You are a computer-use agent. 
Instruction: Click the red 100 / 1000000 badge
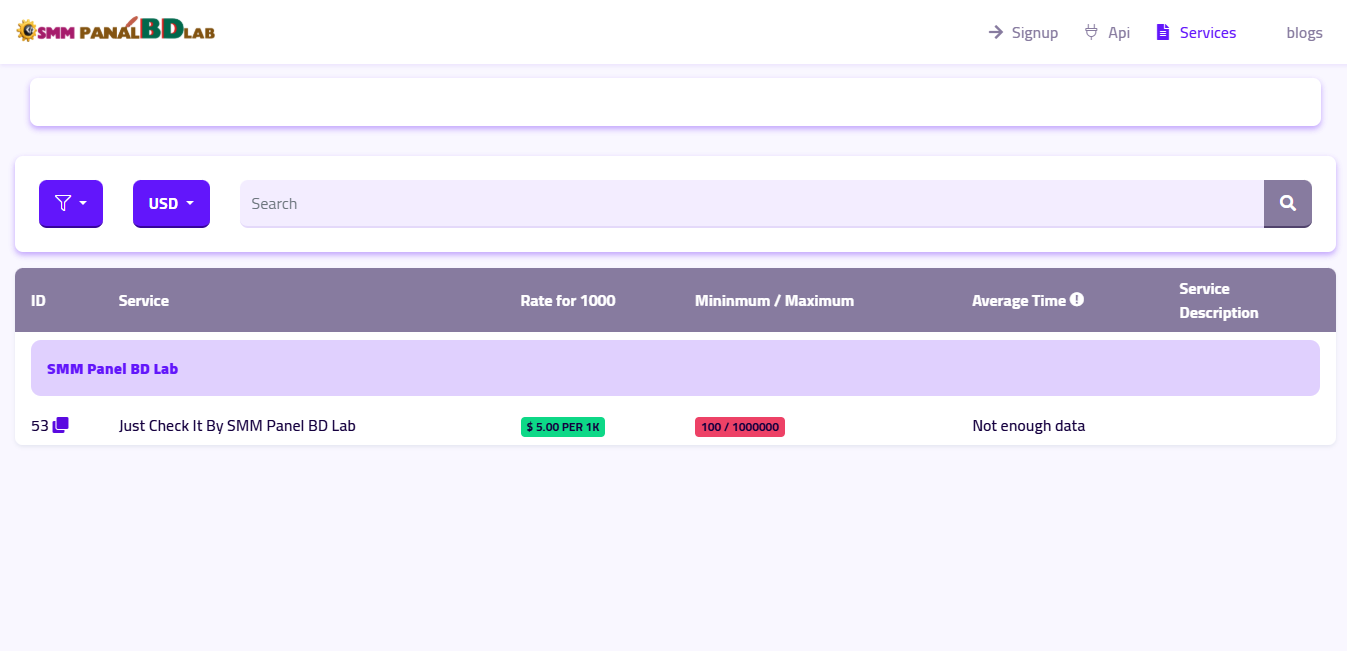click(x=740, y=427)
